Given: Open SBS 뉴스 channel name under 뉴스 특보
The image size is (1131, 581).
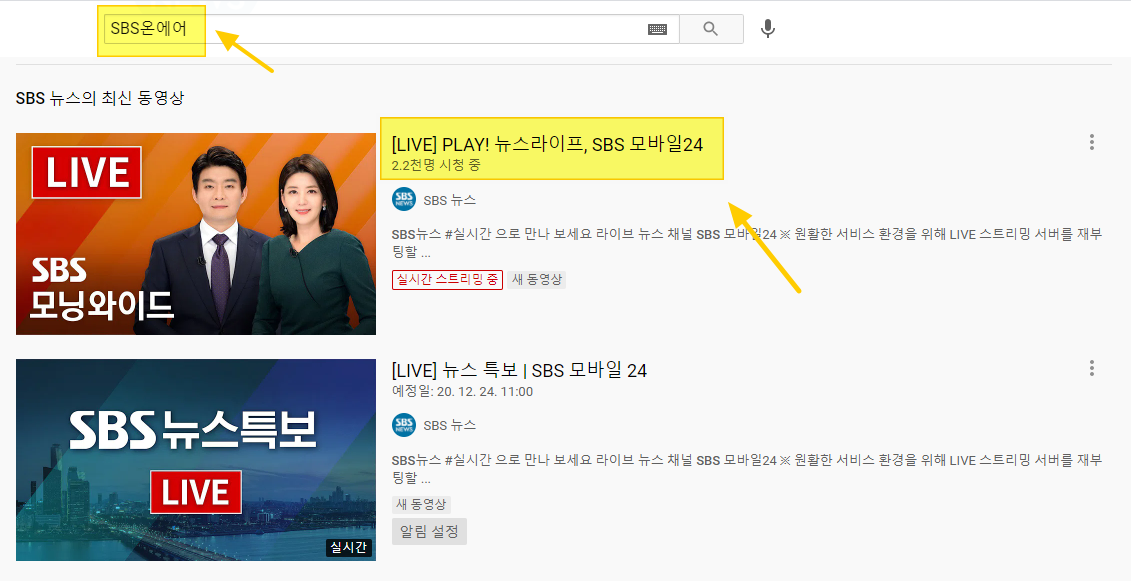Looking at the screenshot, I should (449, 425).
